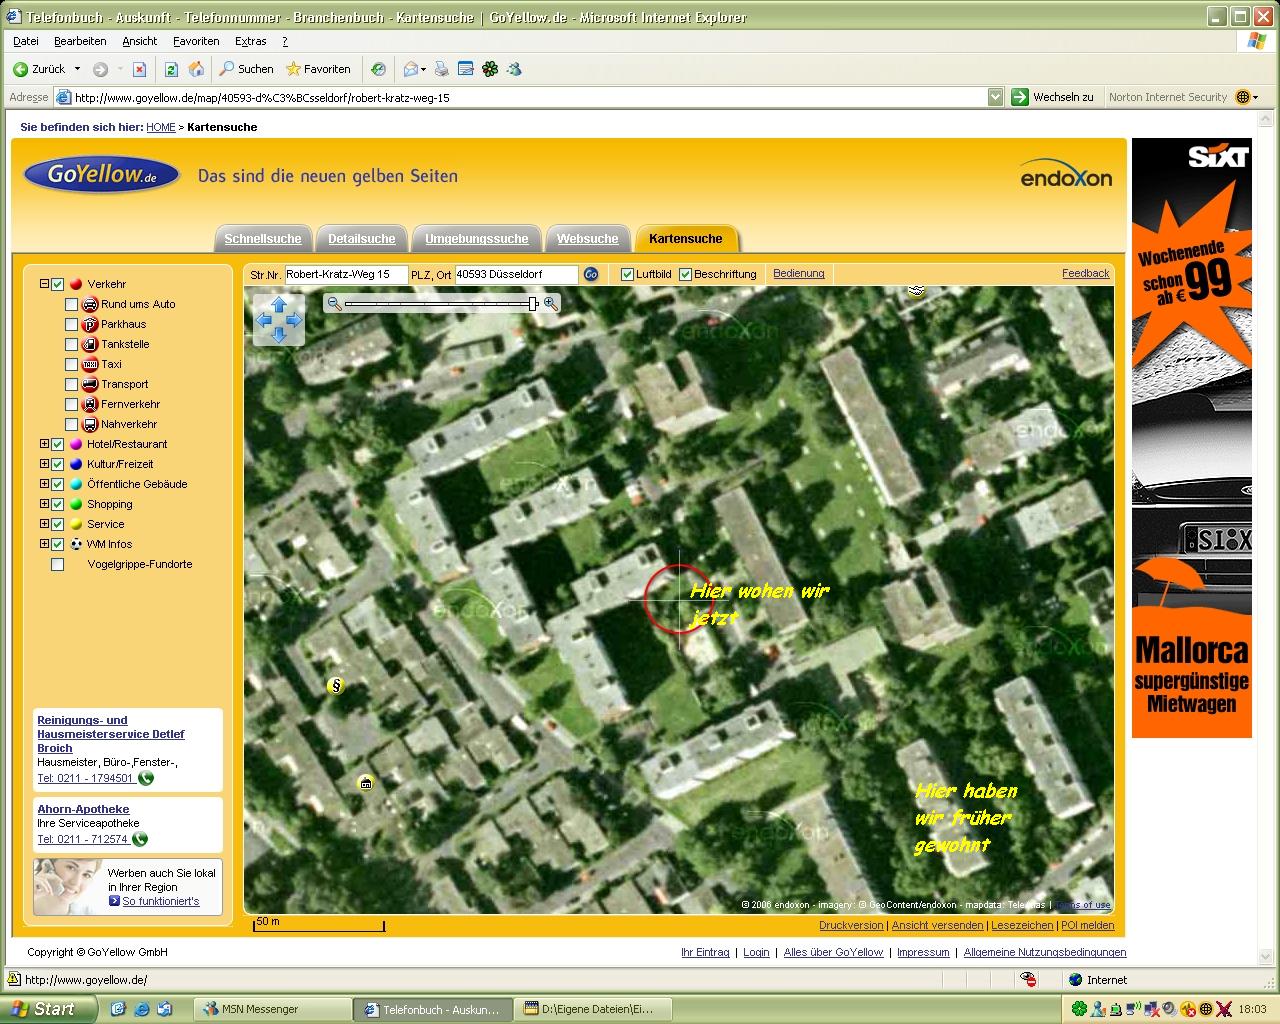Expand the Hotel/Restaurant tree node

[x=44, y=444]
